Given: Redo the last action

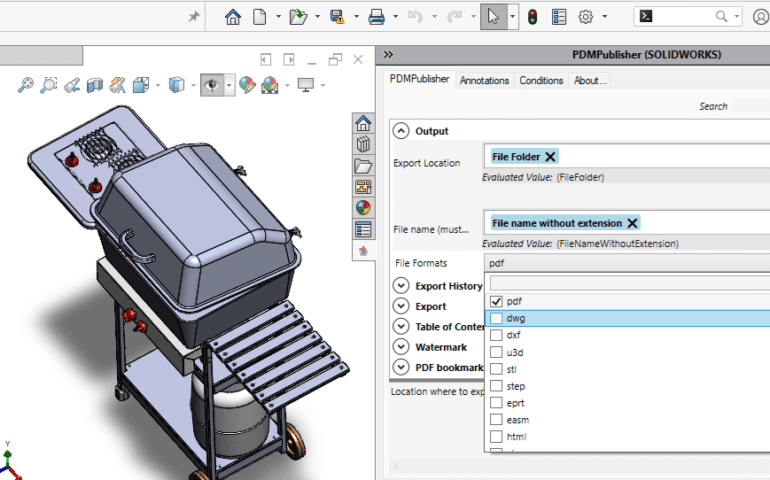Looking at the screenshot, I should (454, 17).
